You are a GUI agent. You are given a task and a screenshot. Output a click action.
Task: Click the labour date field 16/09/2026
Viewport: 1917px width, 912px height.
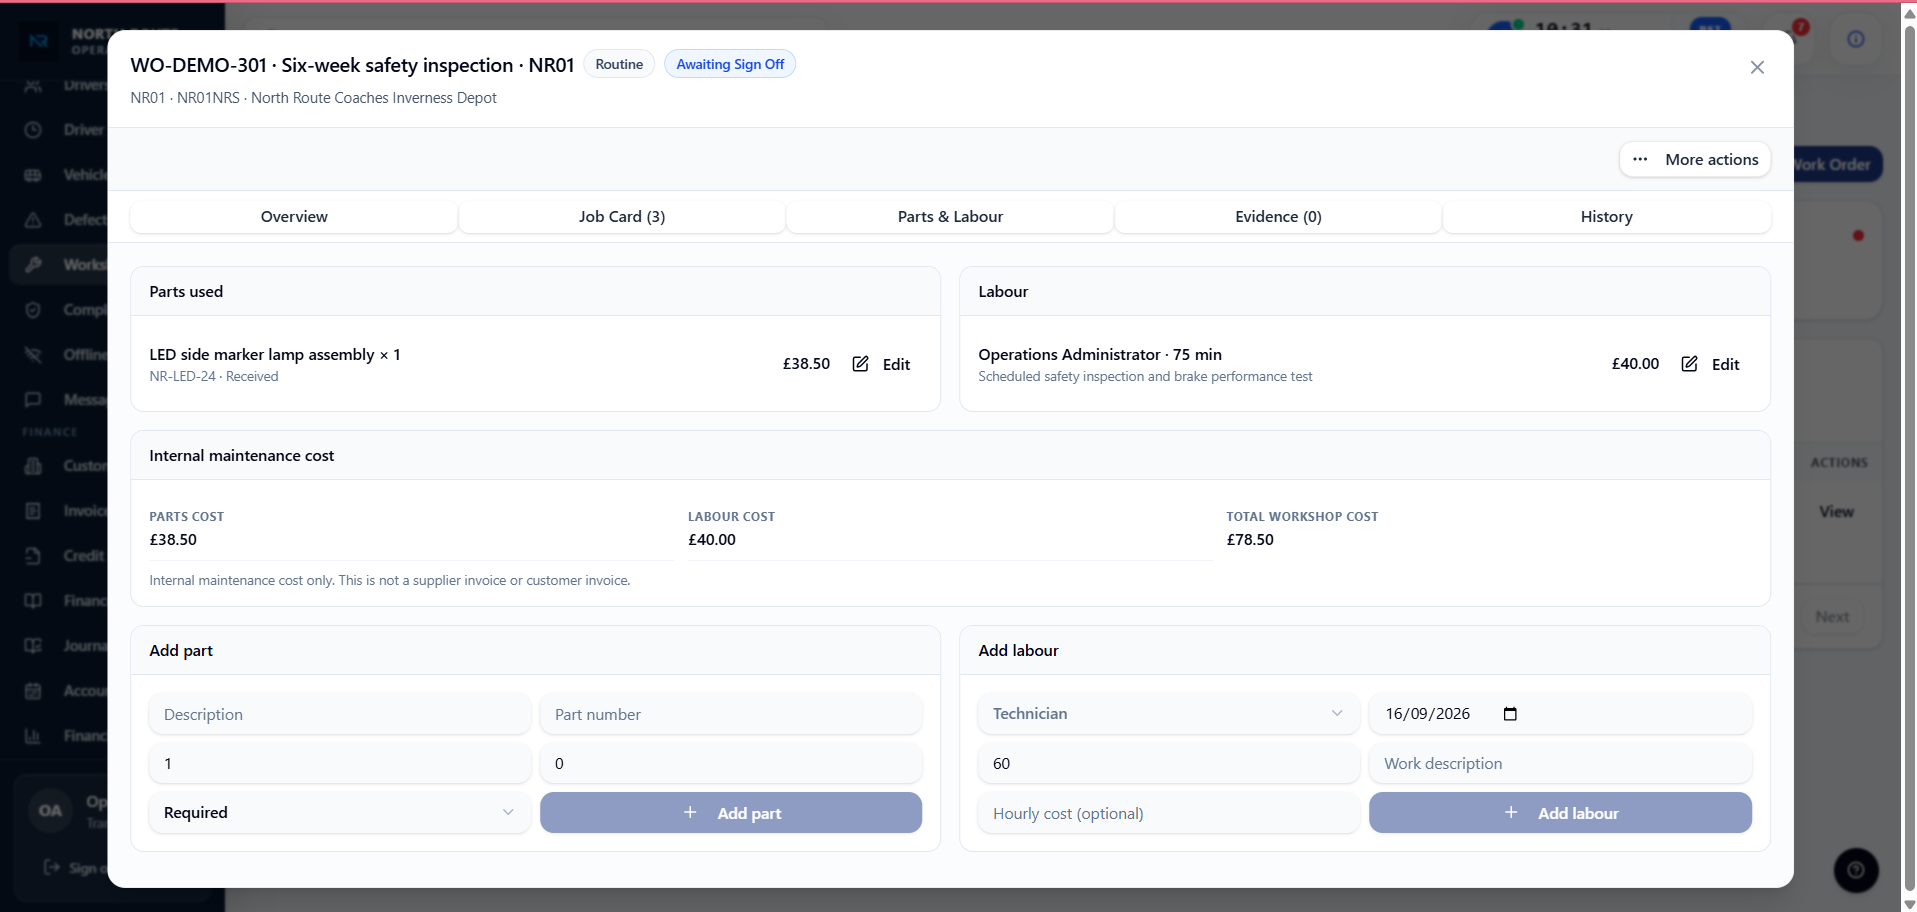click(1561, 714)
